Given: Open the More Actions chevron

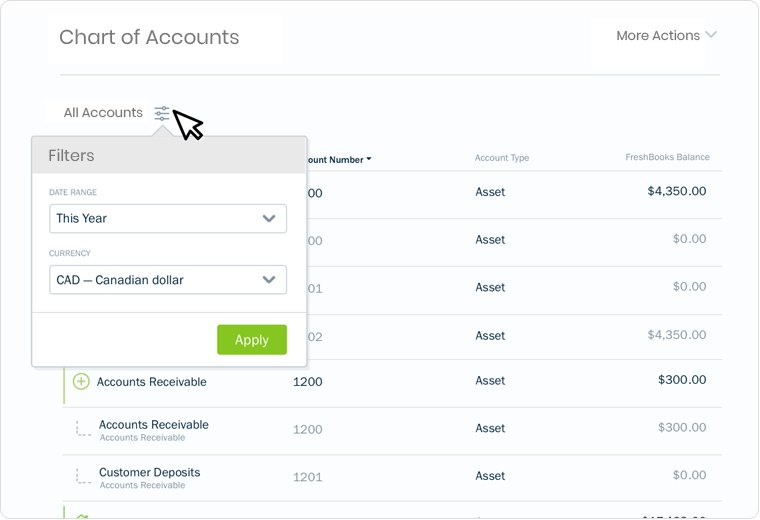Looking at the screenshot, I should [x=711, y=35].
